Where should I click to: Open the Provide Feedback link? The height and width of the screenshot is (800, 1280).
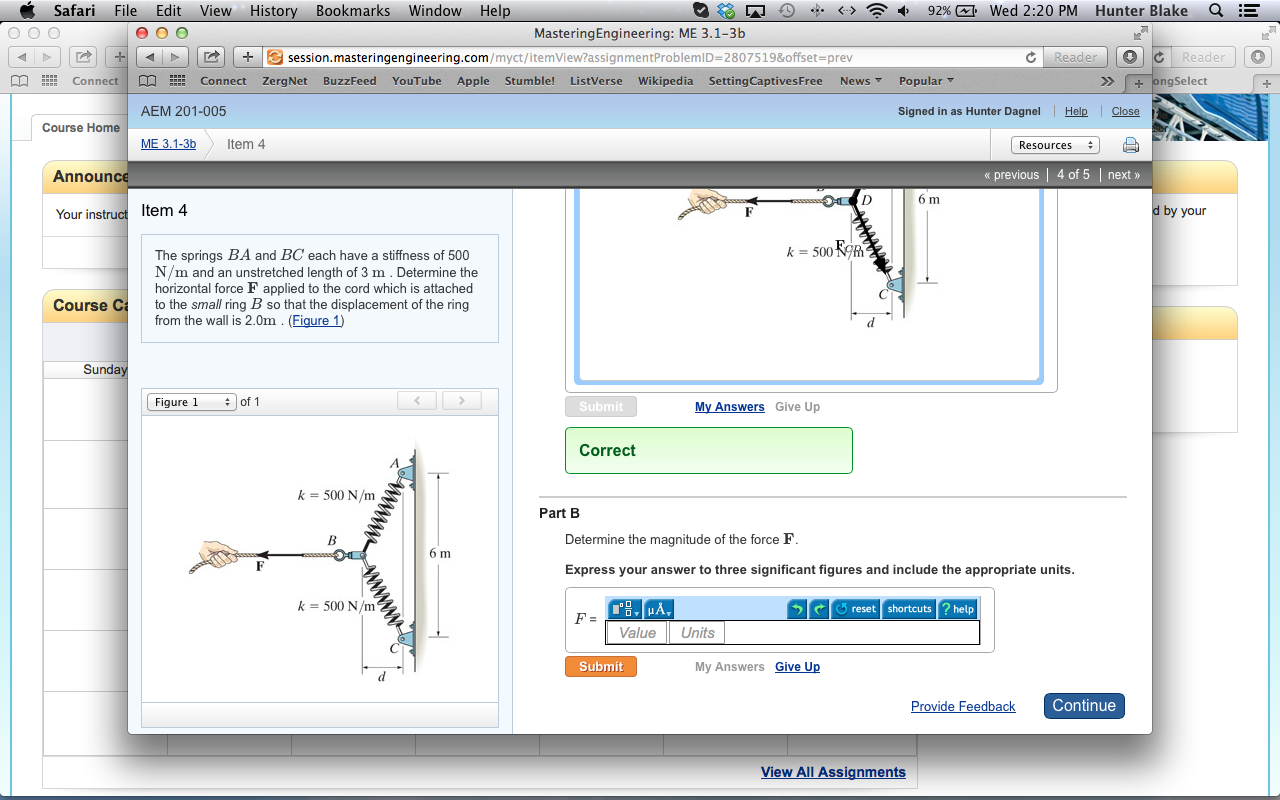963,707
